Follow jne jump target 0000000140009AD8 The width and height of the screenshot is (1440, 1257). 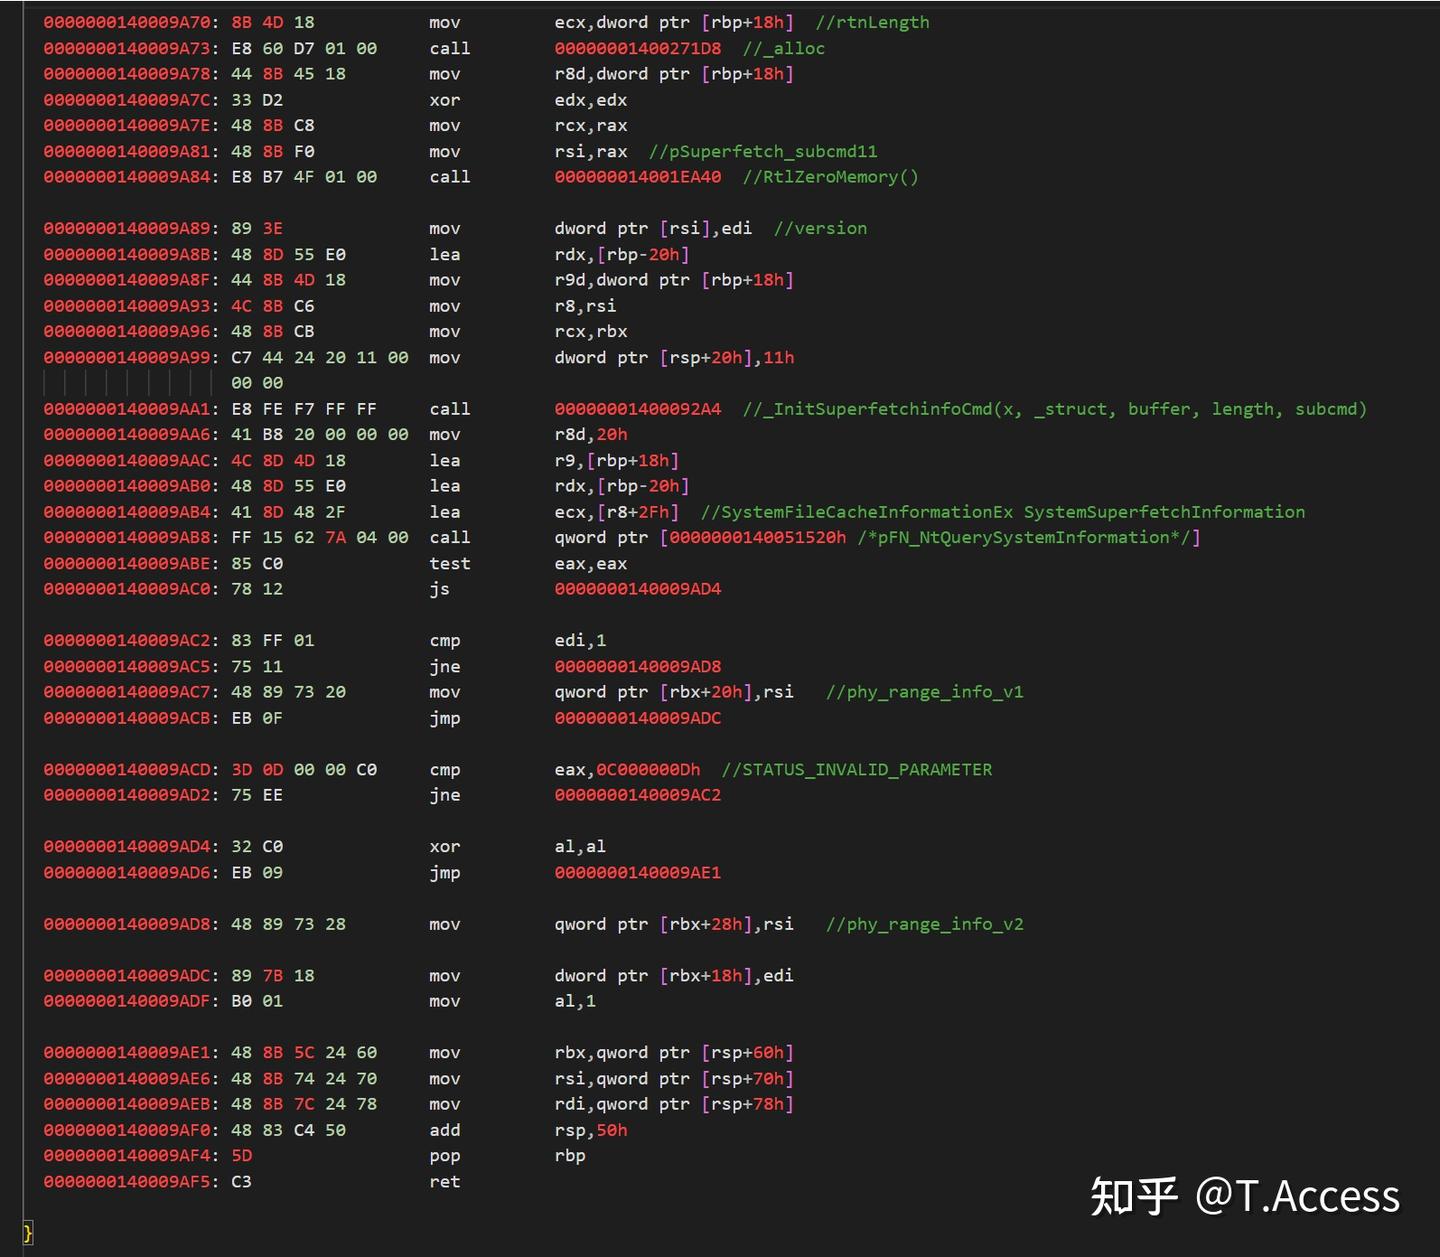[x=637, y=666]
